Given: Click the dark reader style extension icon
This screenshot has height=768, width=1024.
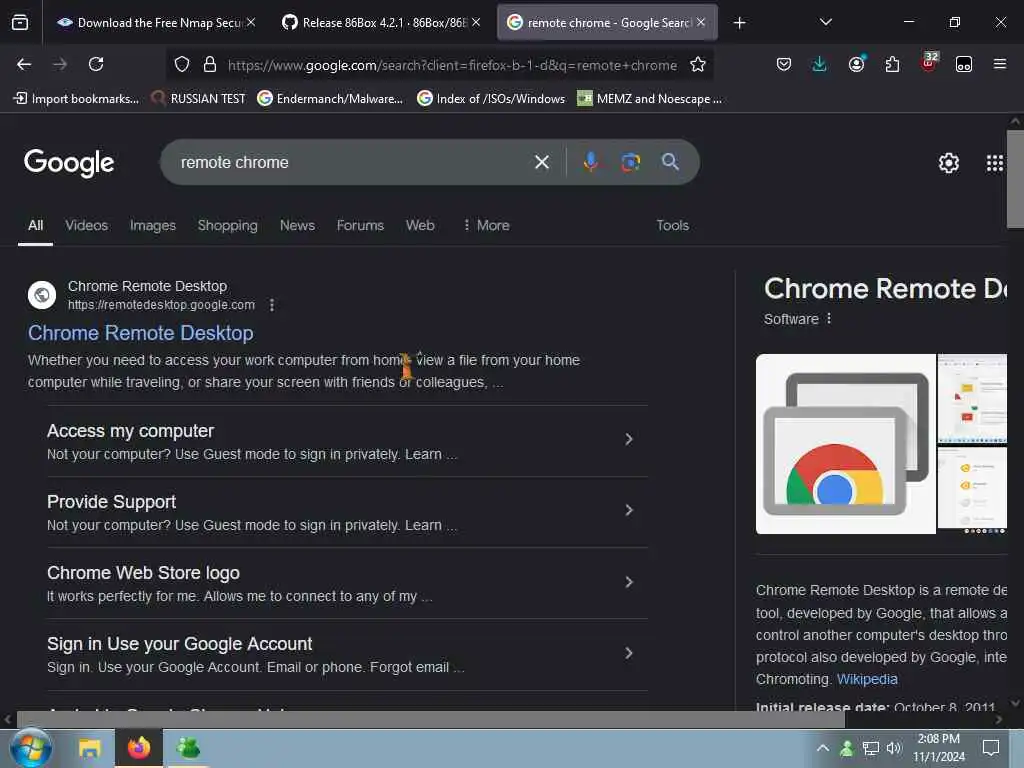Looking at the screenshot, I should pos(964,64).
